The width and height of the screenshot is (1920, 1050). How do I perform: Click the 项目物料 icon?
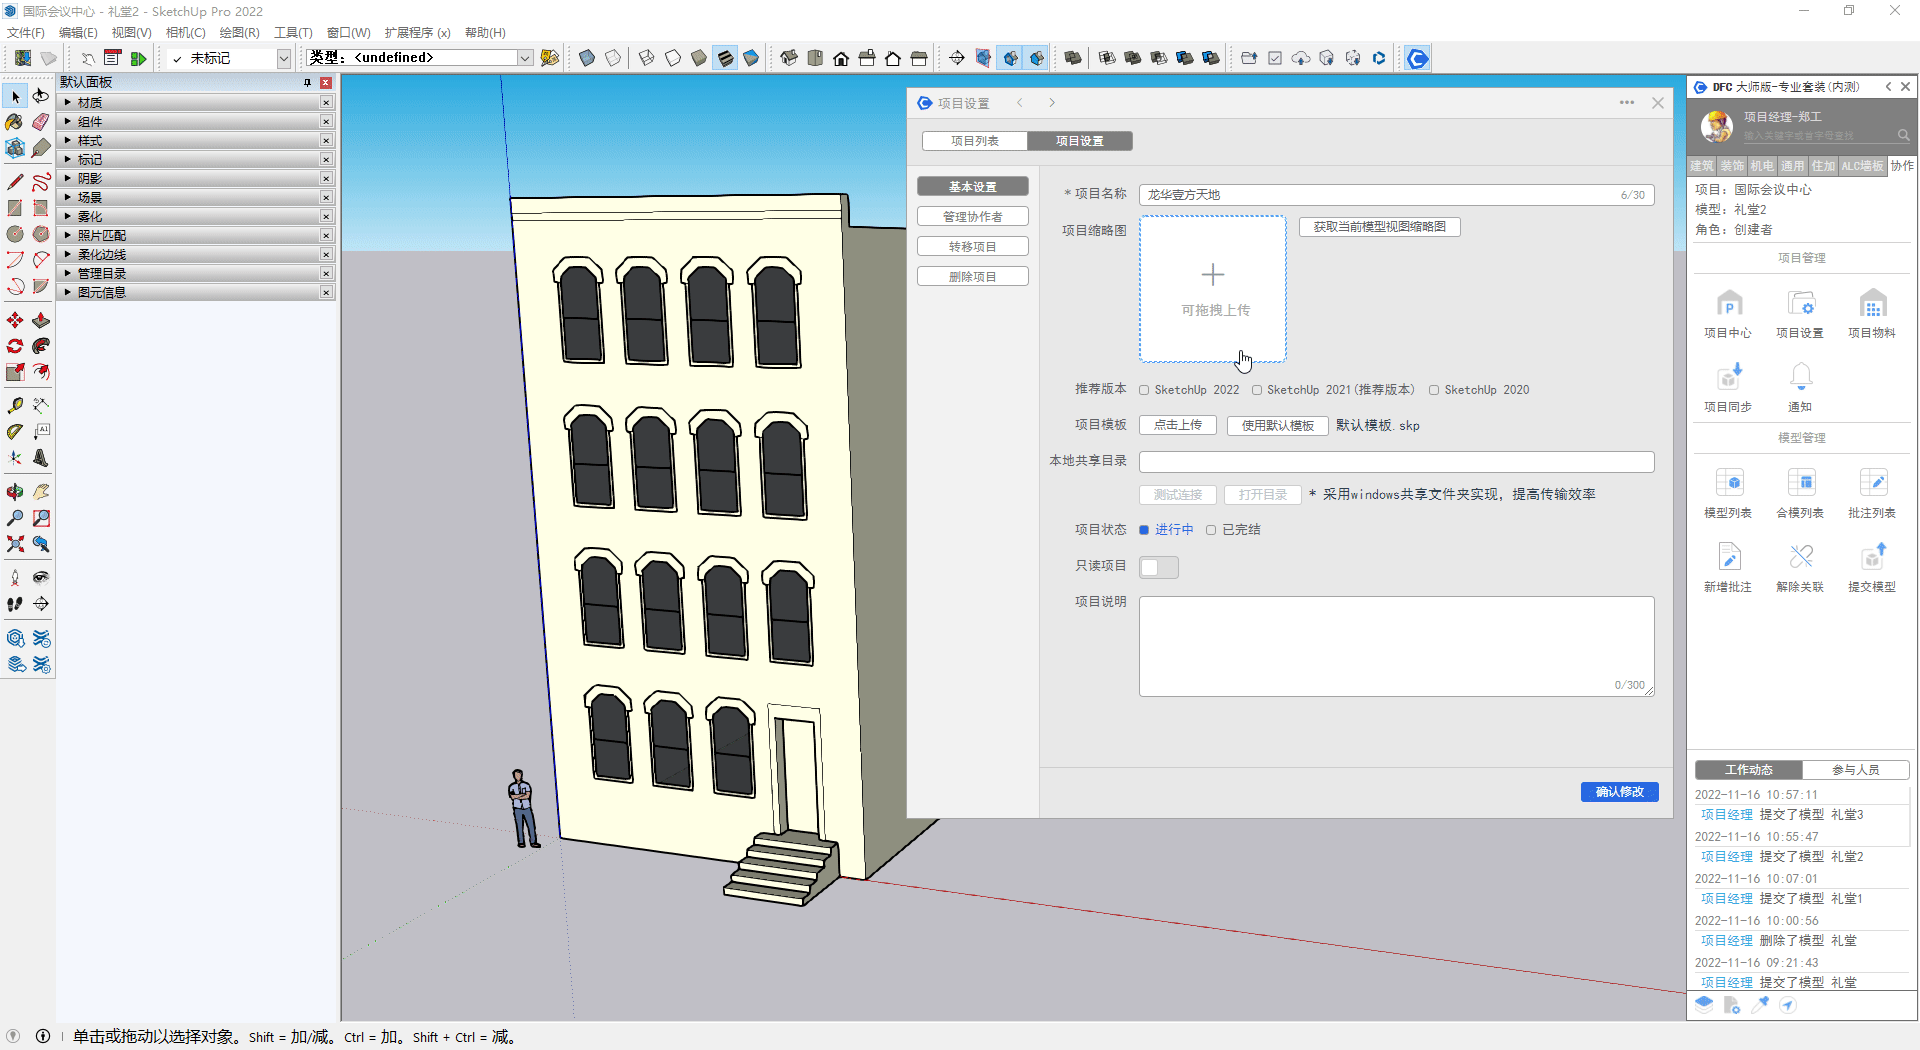click(x=1871, y=305)
